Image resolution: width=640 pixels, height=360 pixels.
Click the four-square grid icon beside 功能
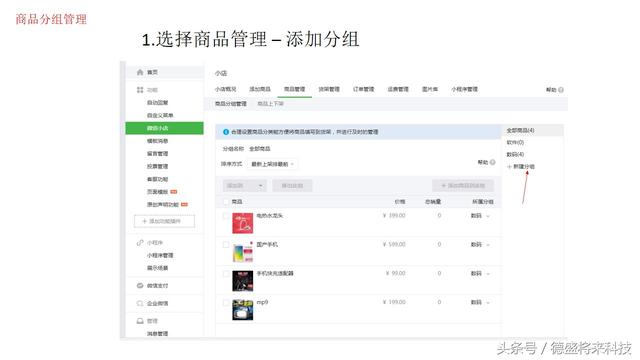point(140,90)
